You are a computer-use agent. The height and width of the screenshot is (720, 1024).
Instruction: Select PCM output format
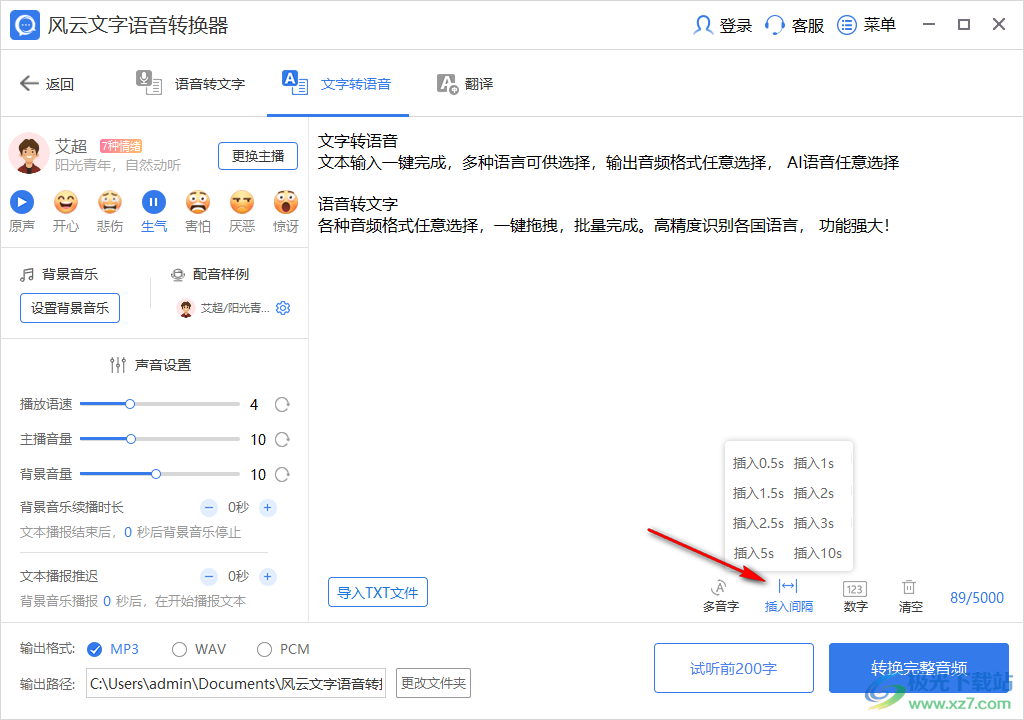coord(264,649)
